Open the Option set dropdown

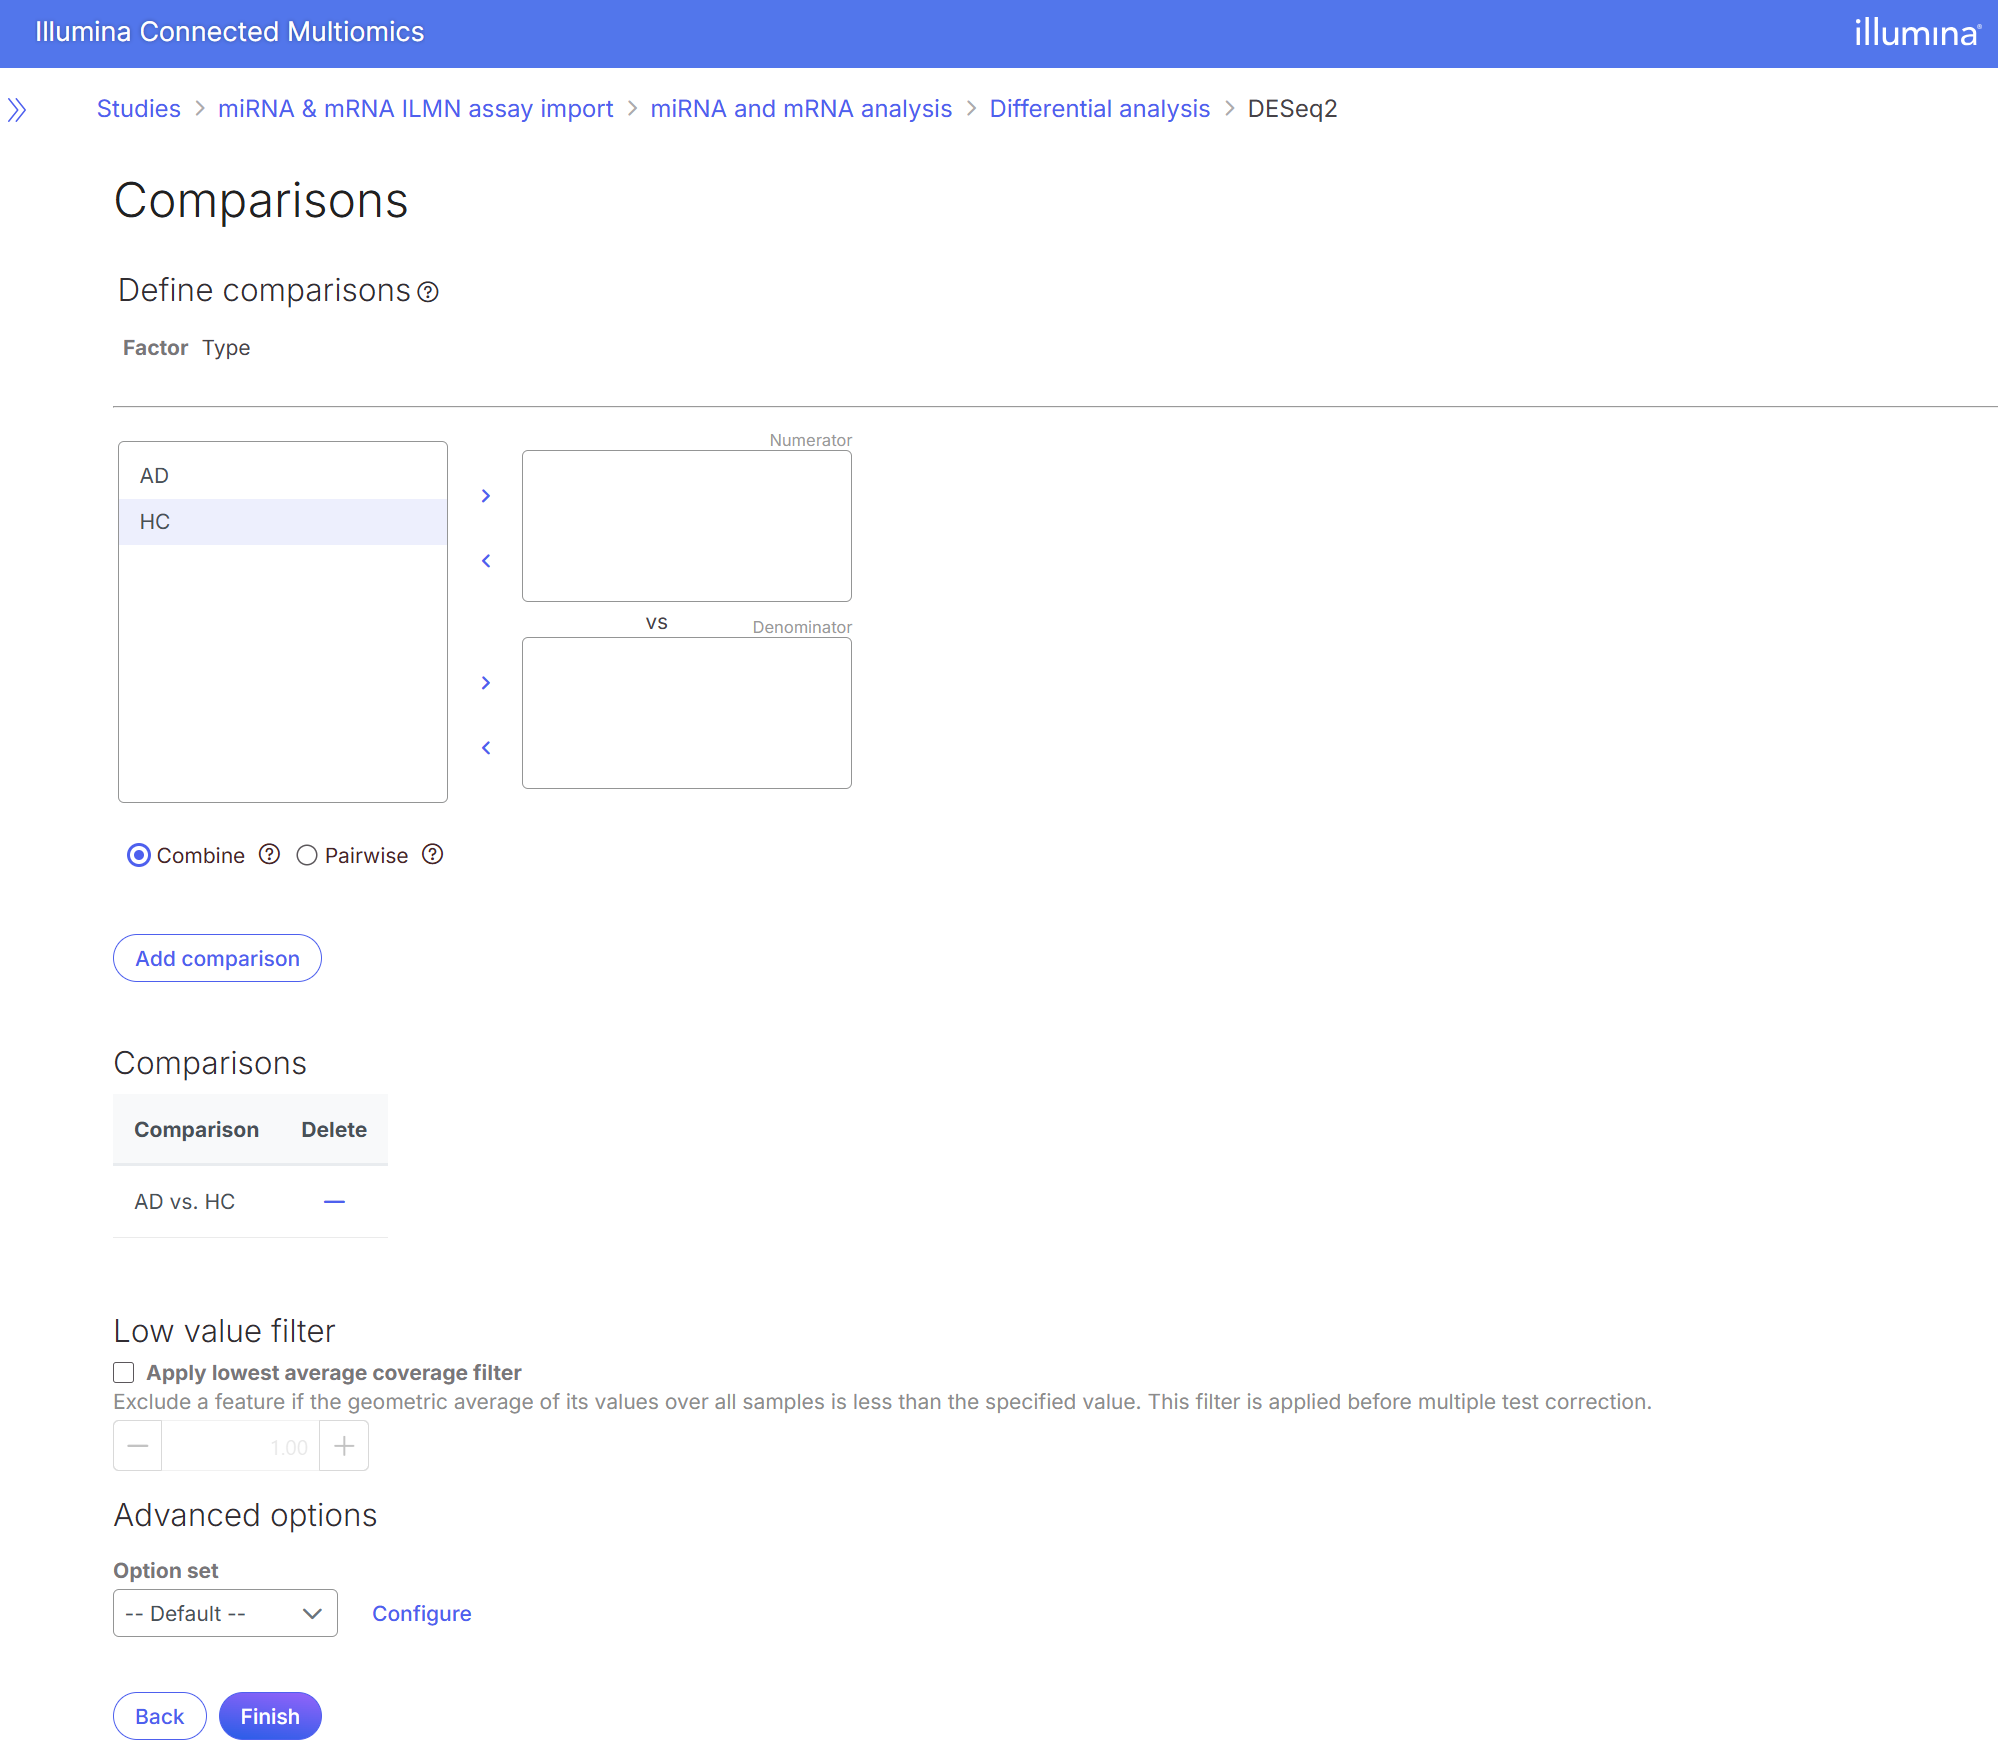coord(225,1614)
